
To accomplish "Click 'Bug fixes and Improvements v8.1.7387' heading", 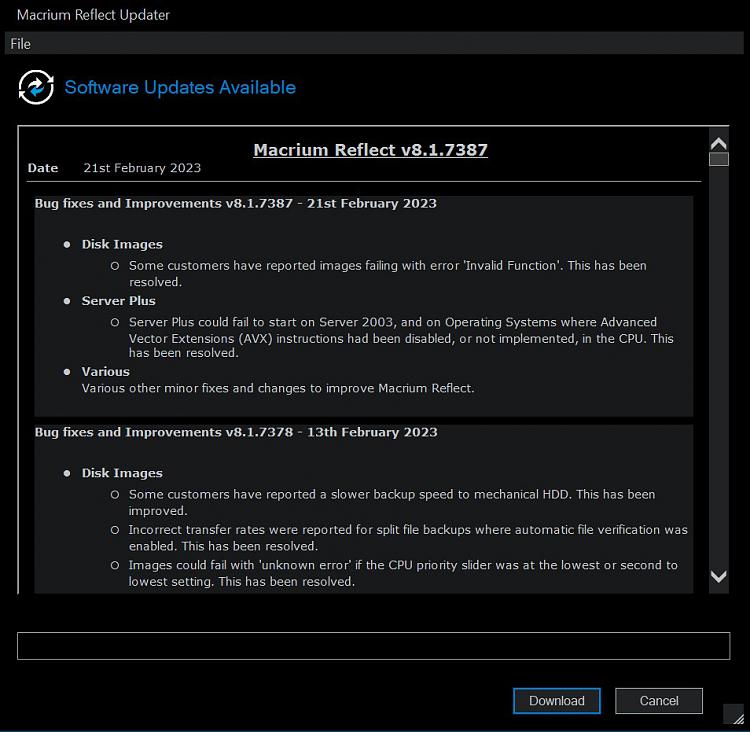I will click(235, 204).
